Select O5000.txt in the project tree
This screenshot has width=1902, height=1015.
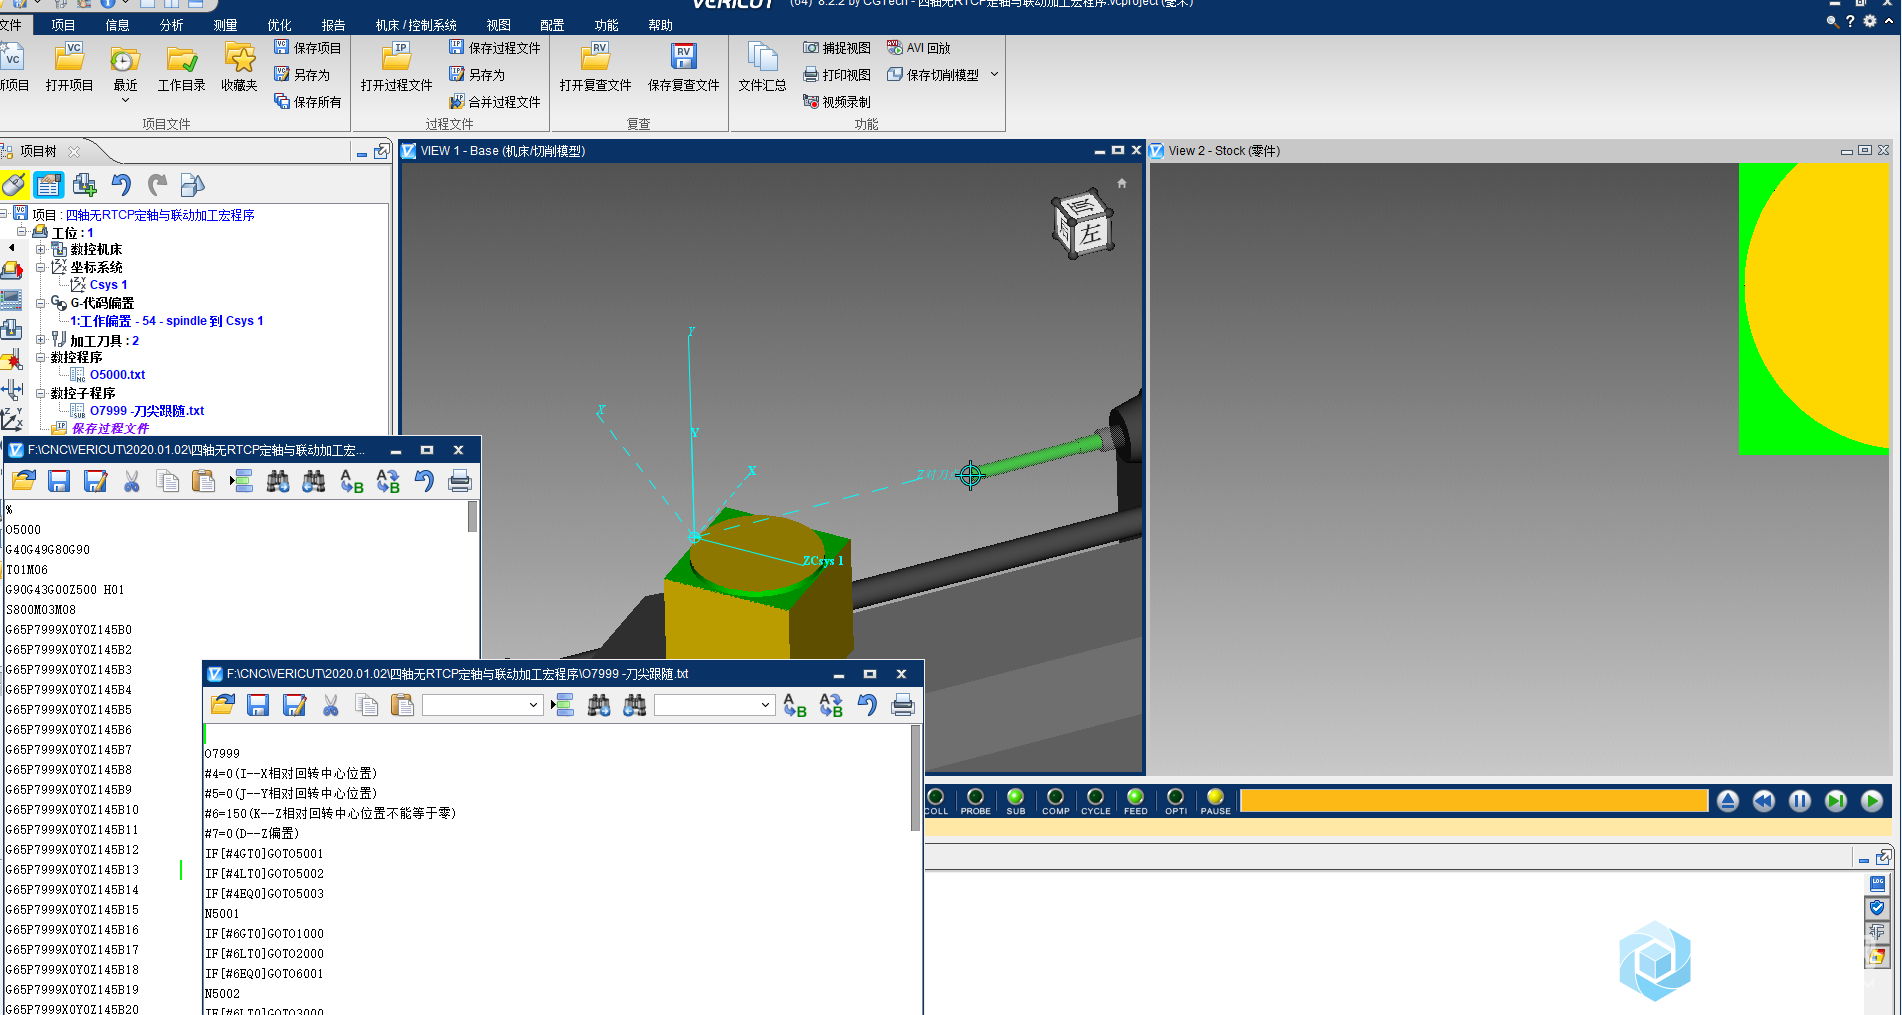tap(117, 375)
